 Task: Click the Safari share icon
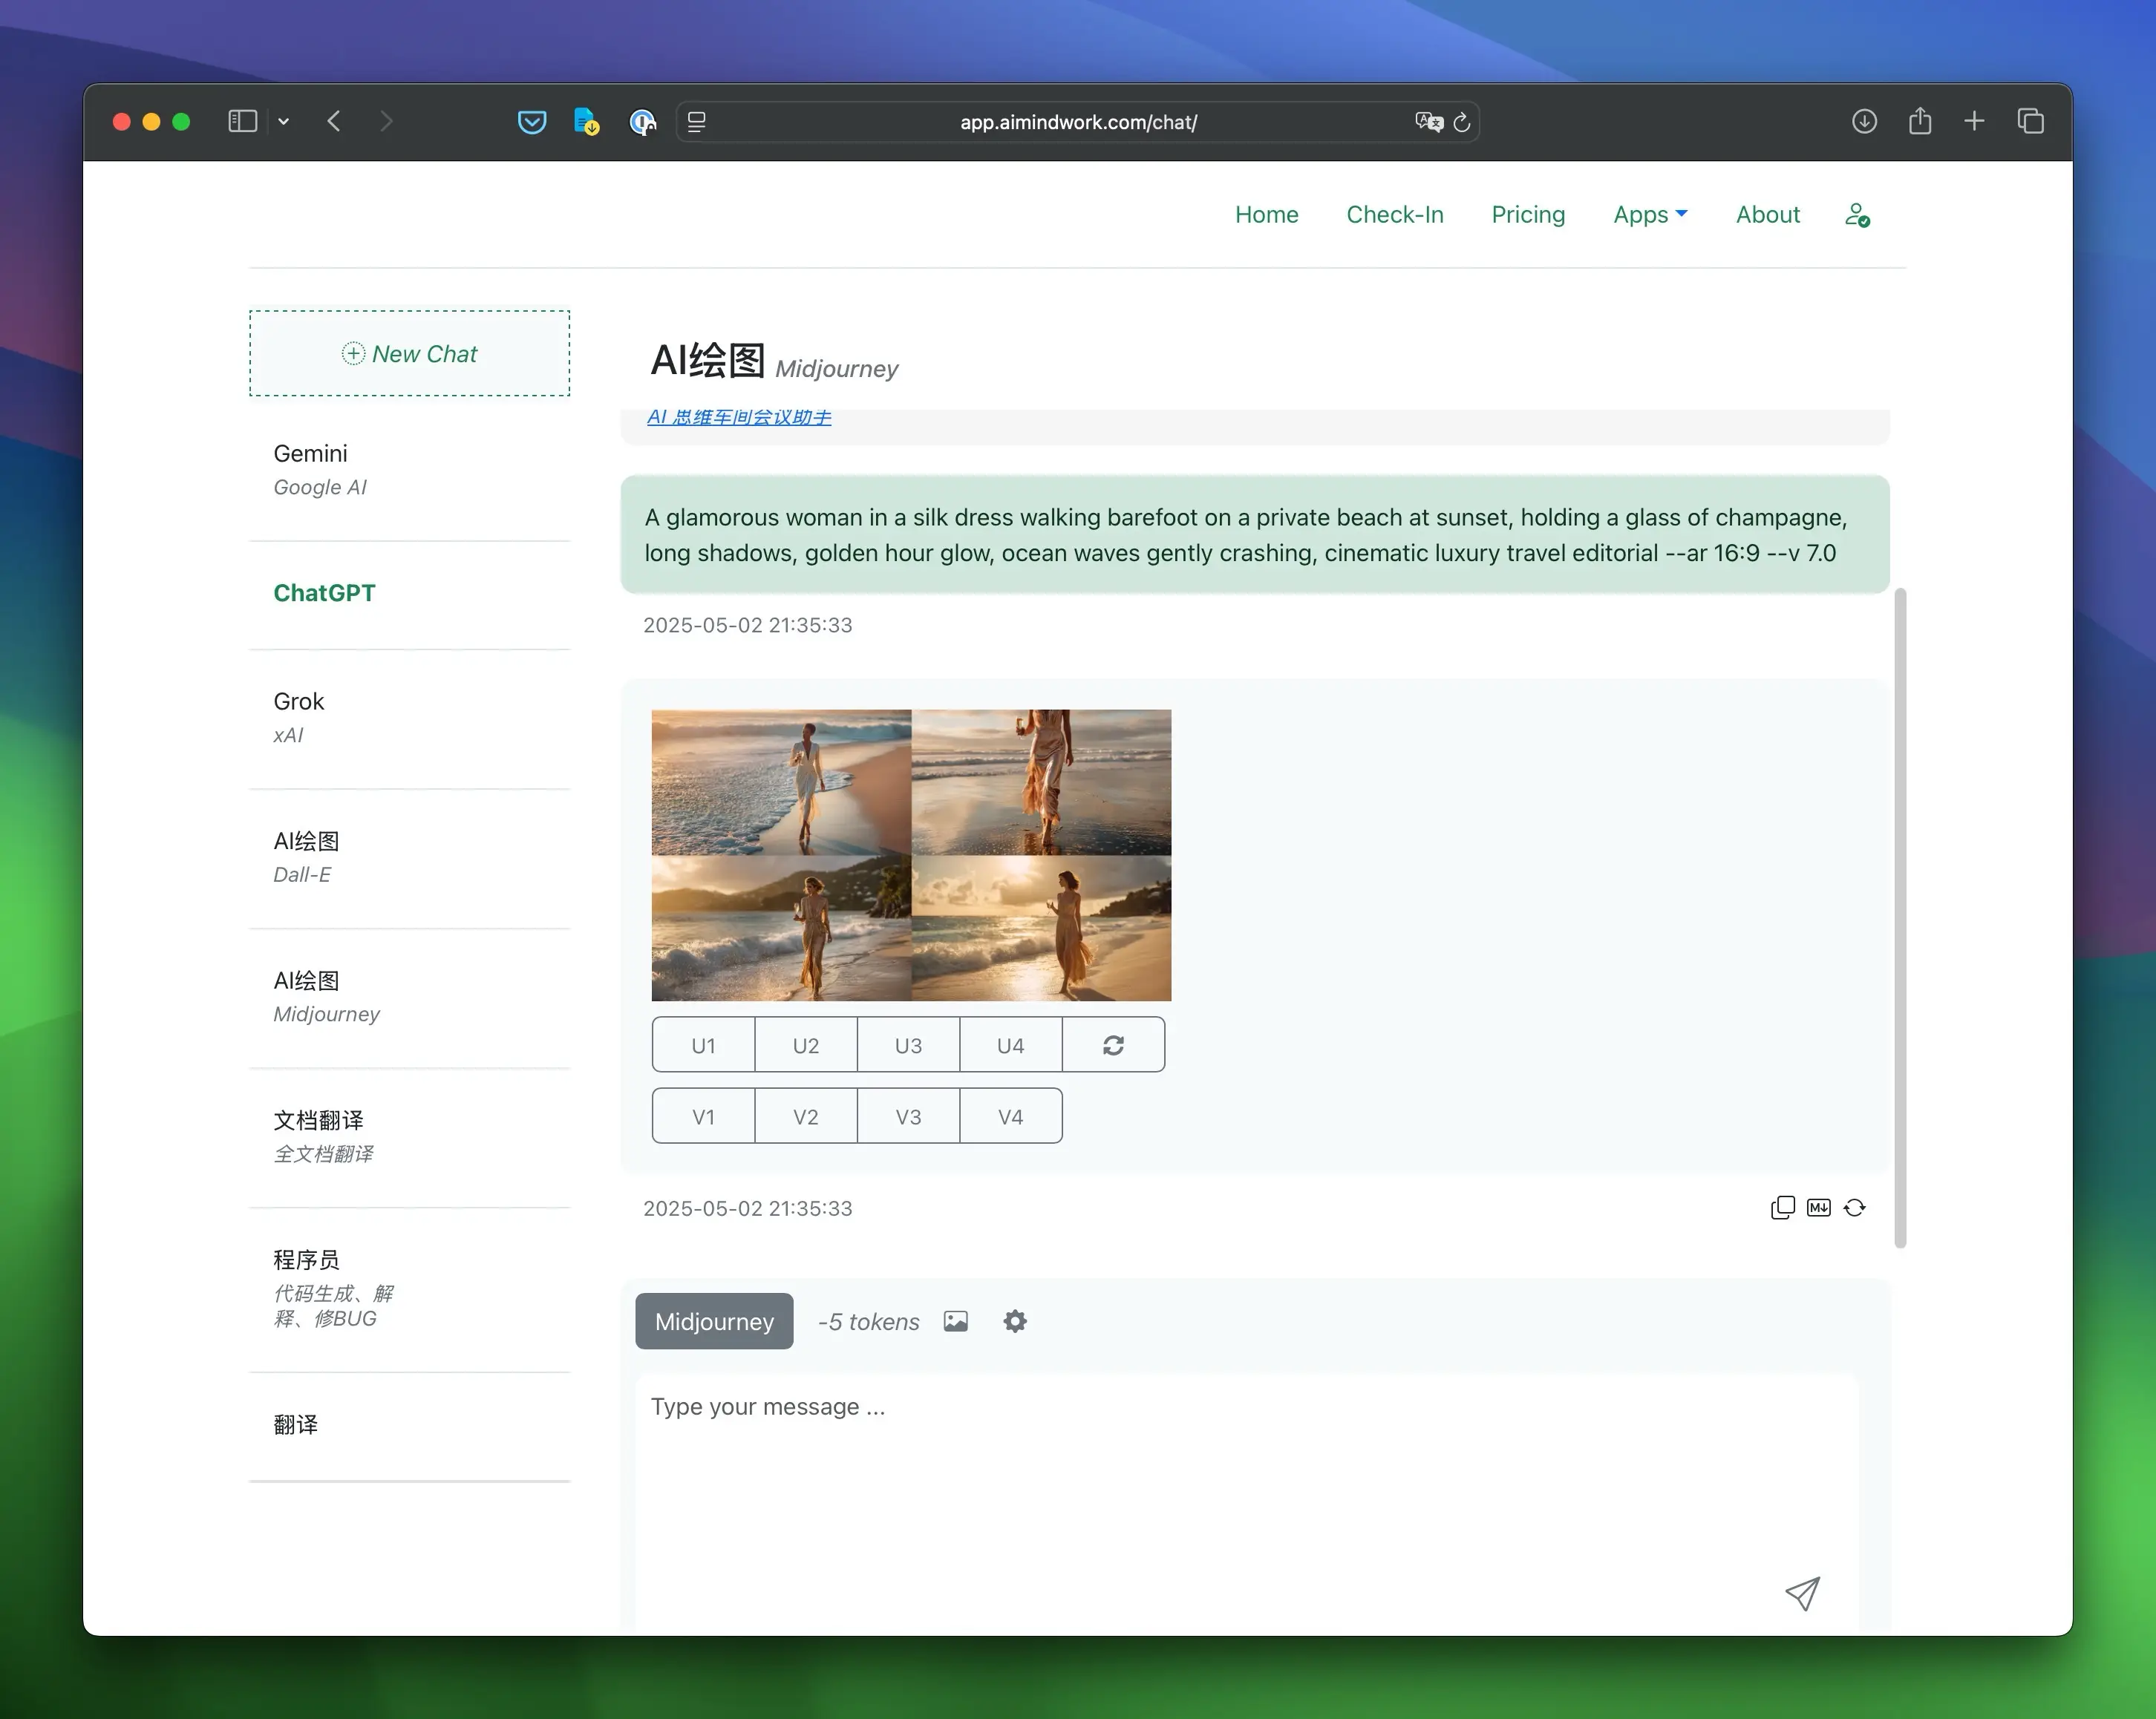(x=1919, y=121)
